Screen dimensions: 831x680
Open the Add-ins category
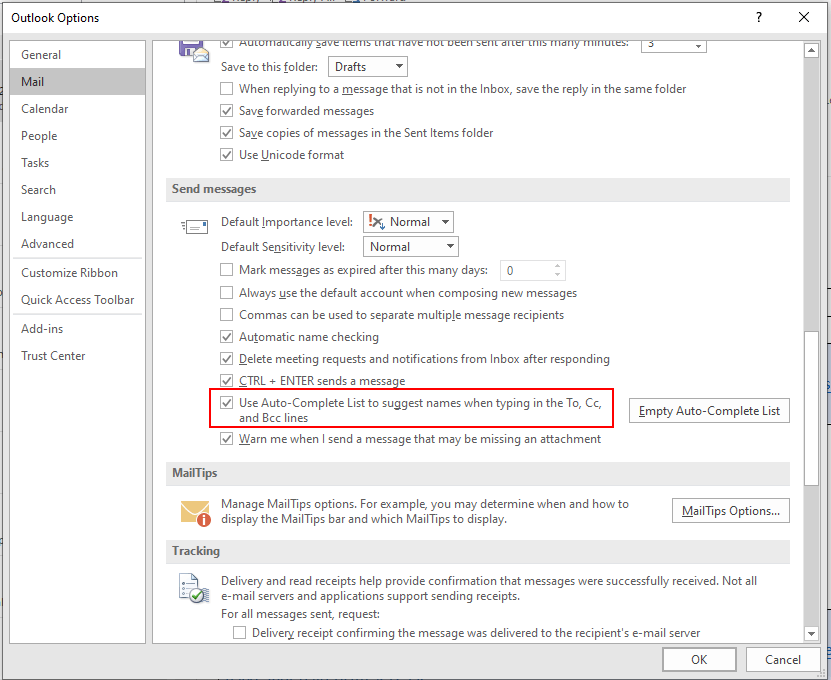[x=77, y=329]
